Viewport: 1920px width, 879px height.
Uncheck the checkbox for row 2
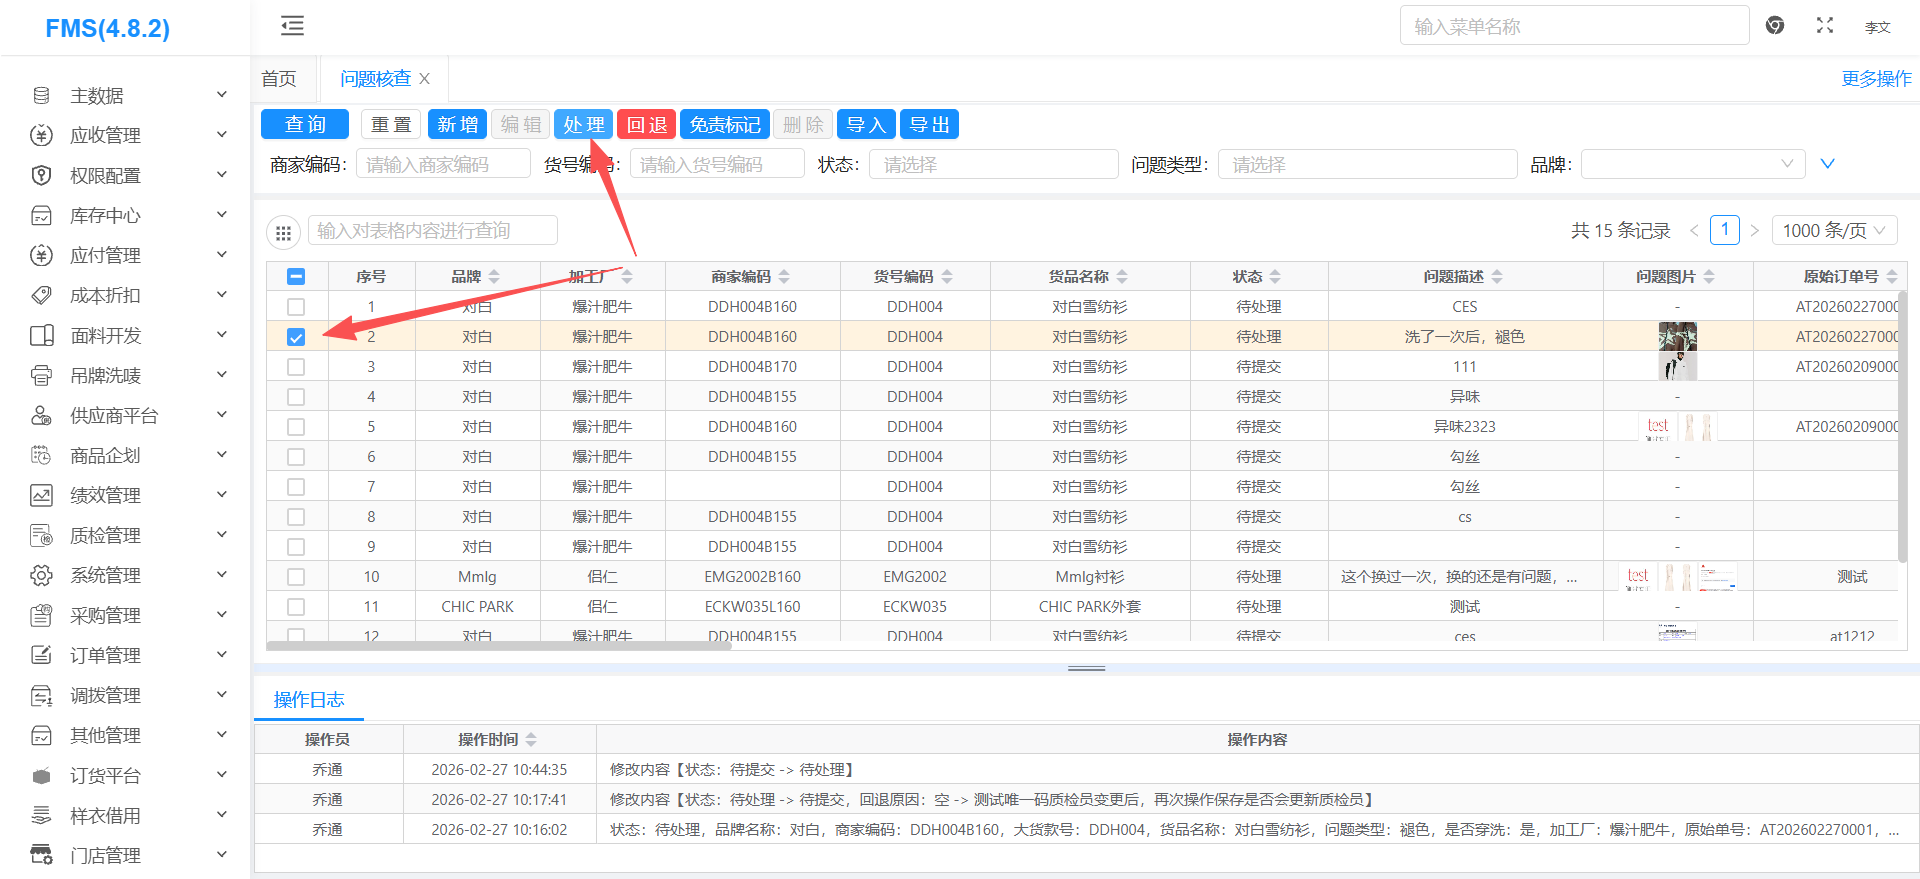tap(296, 337)
